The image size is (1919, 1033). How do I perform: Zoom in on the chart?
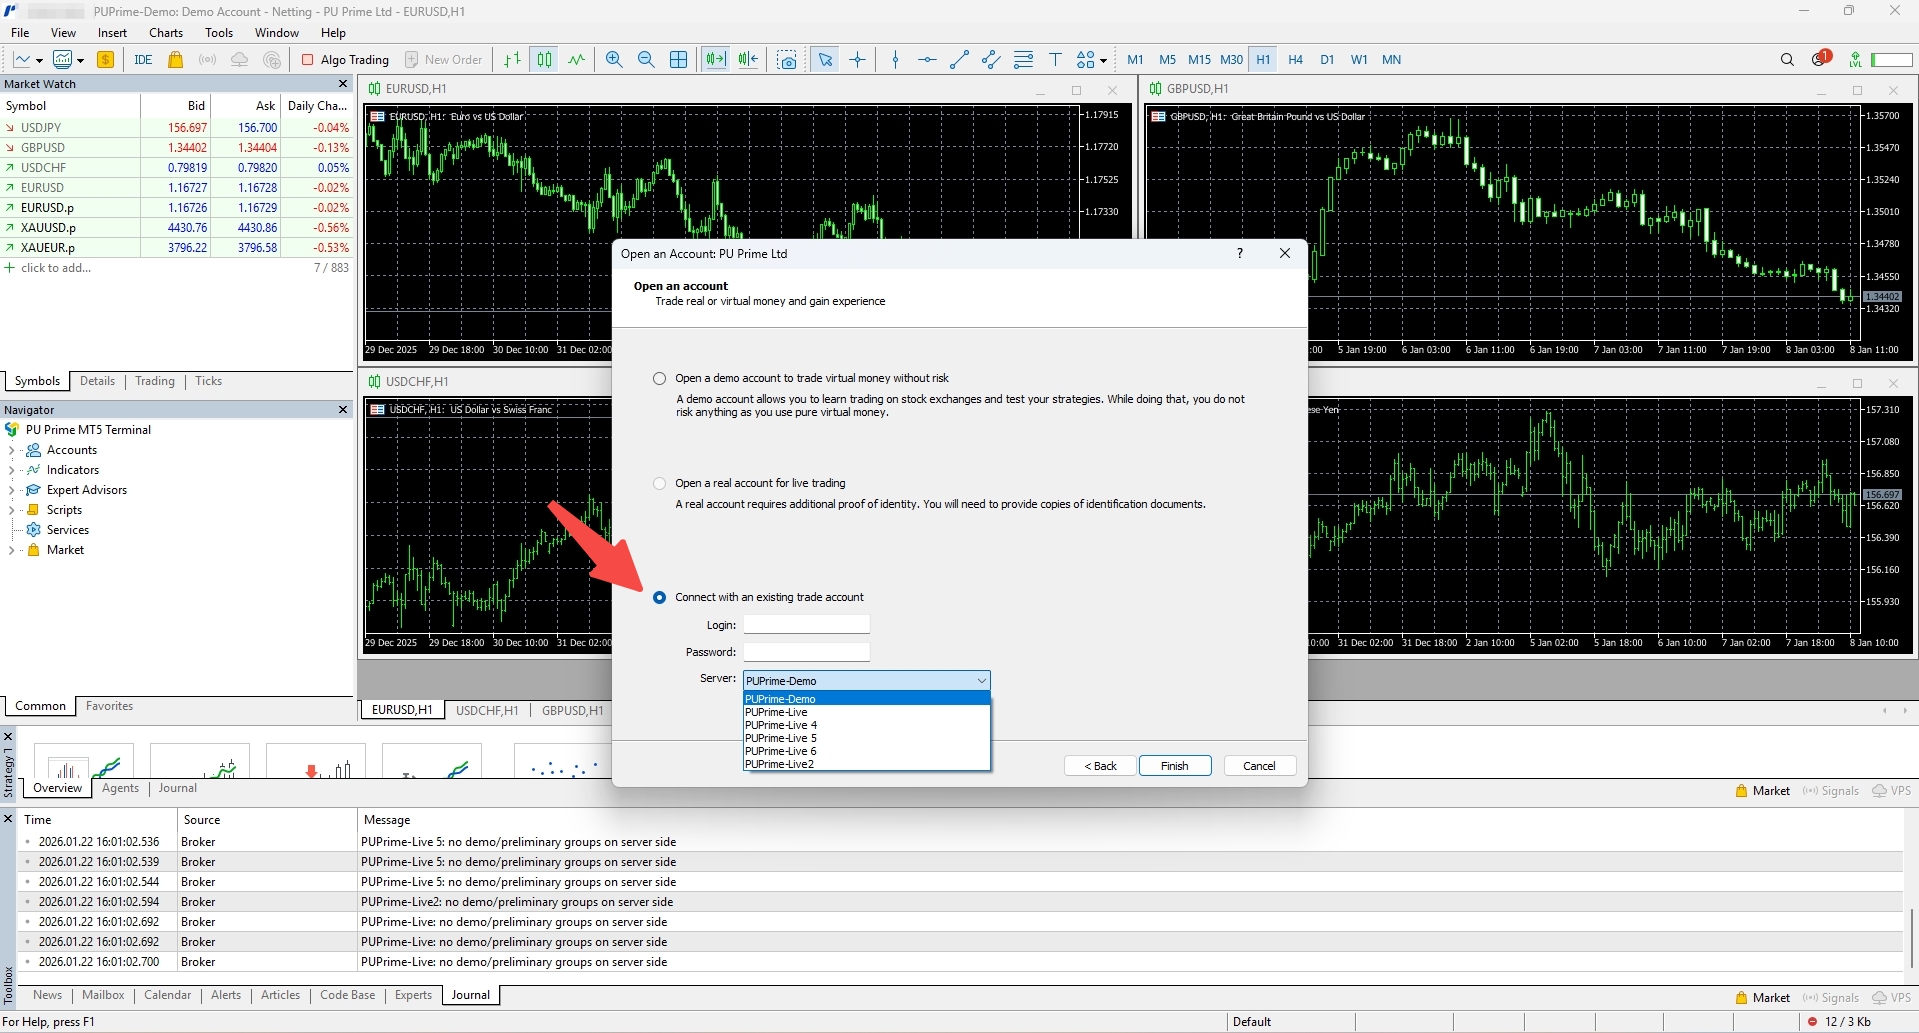(614, 60)
